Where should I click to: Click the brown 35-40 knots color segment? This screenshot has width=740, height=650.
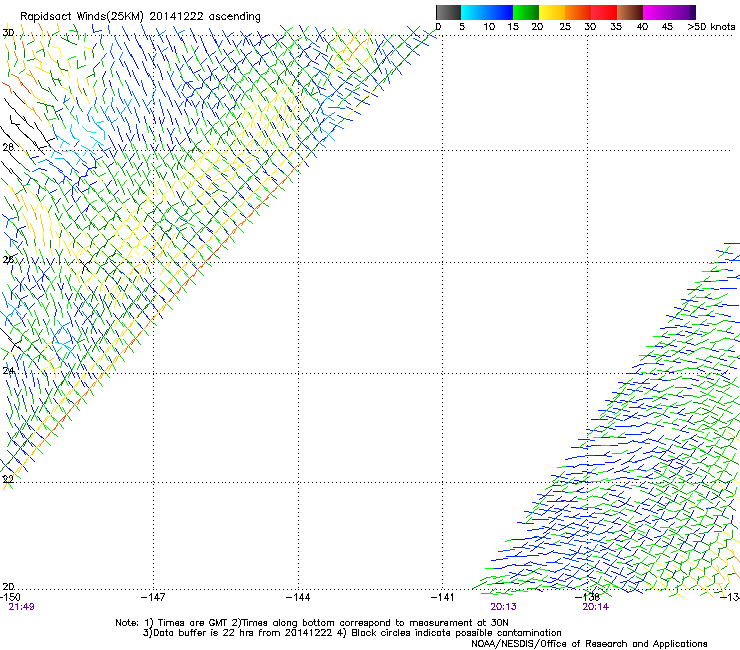pos(630,12)
